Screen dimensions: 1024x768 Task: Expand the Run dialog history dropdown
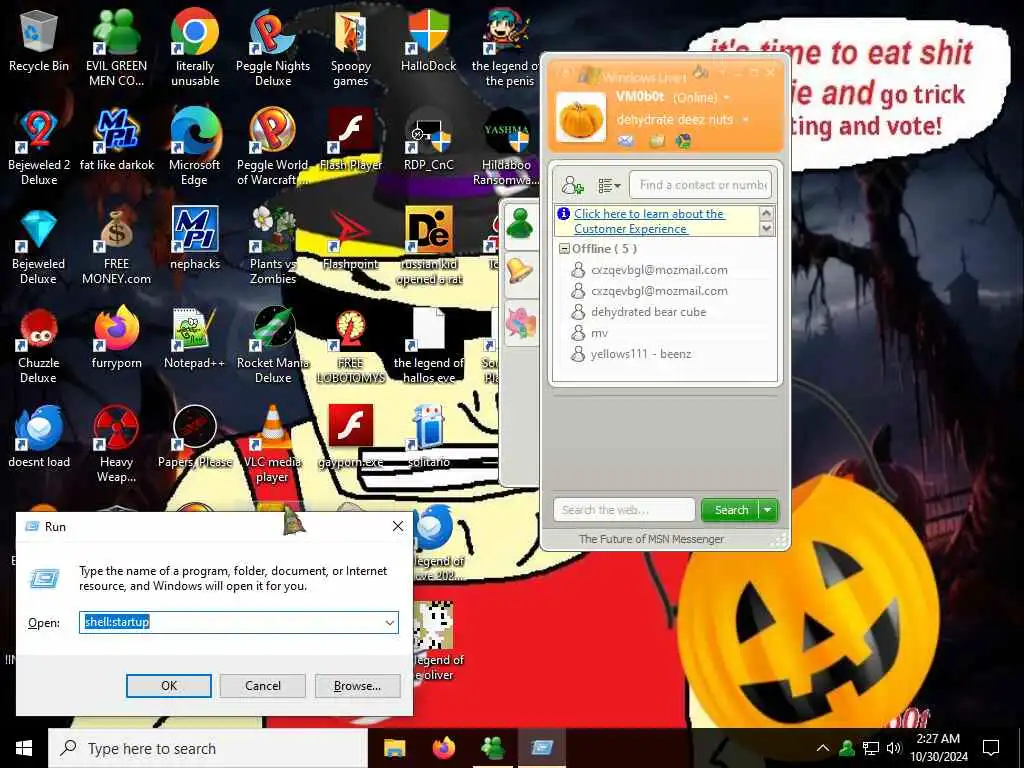[390, 622]
